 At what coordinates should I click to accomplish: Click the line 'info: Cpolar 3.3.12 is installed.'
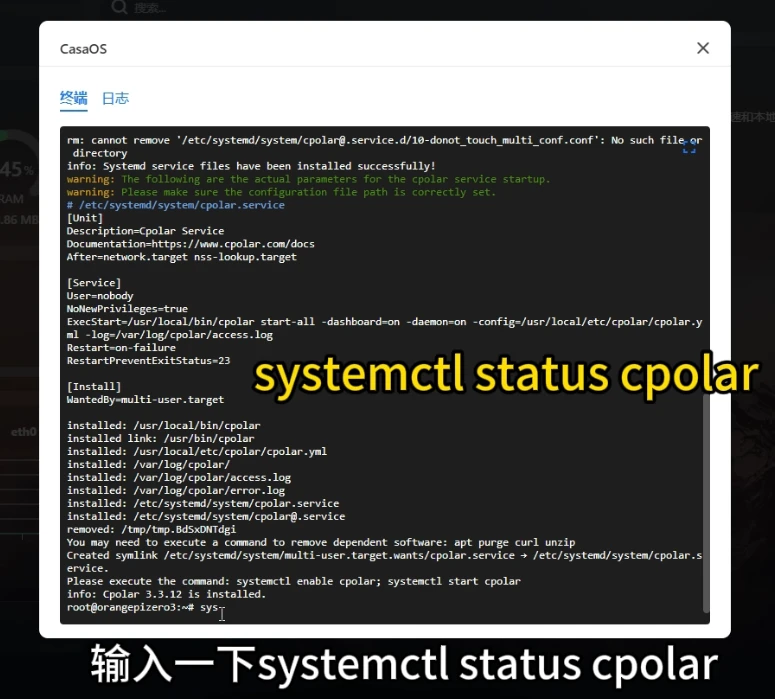click(166, 594)
